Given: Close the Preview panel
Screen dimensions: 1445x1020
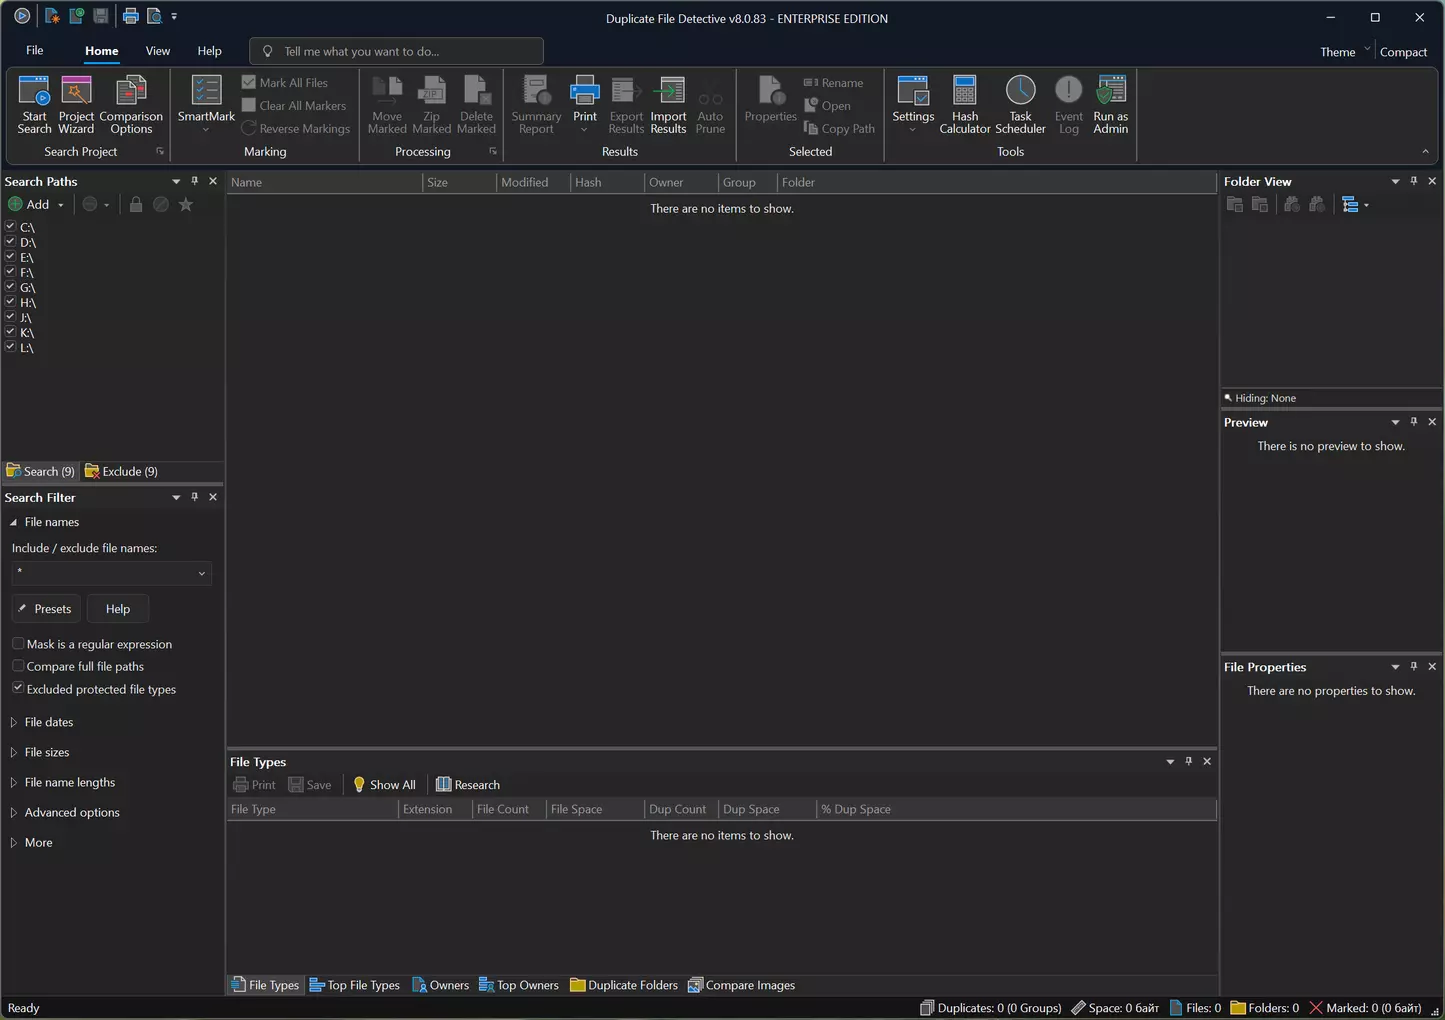Looking at the screenshot, I should (x=1432, y=422).
